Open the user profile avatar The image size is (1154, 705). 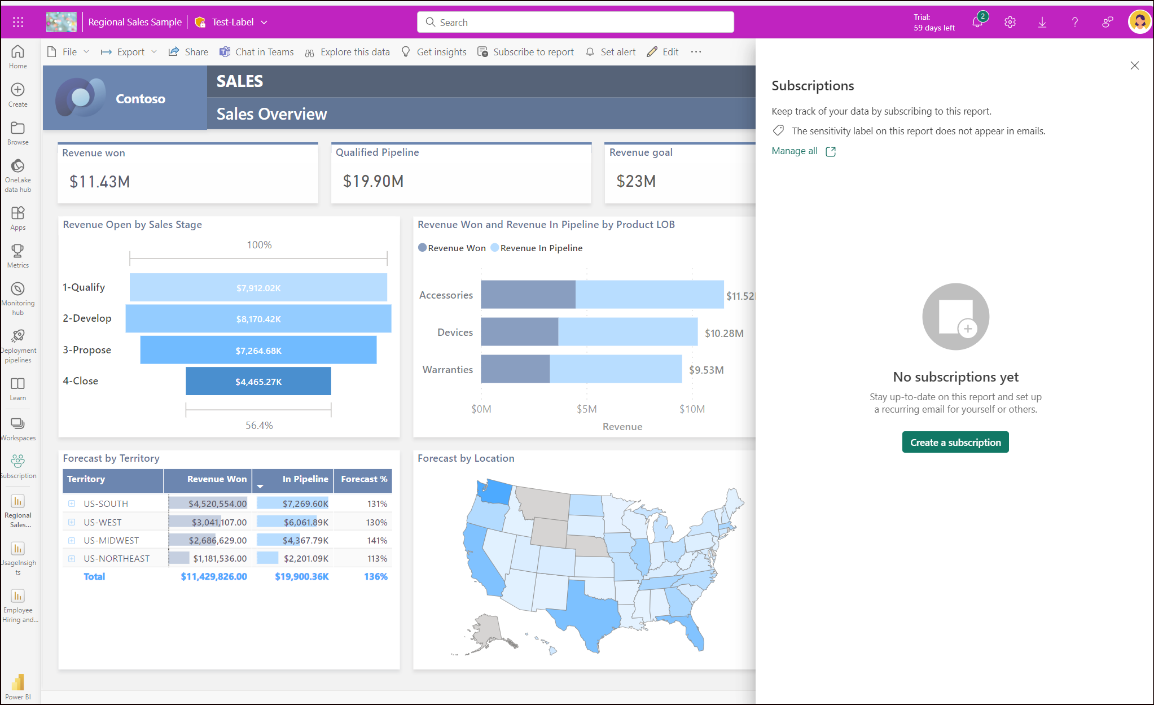tap(1139, 22)
